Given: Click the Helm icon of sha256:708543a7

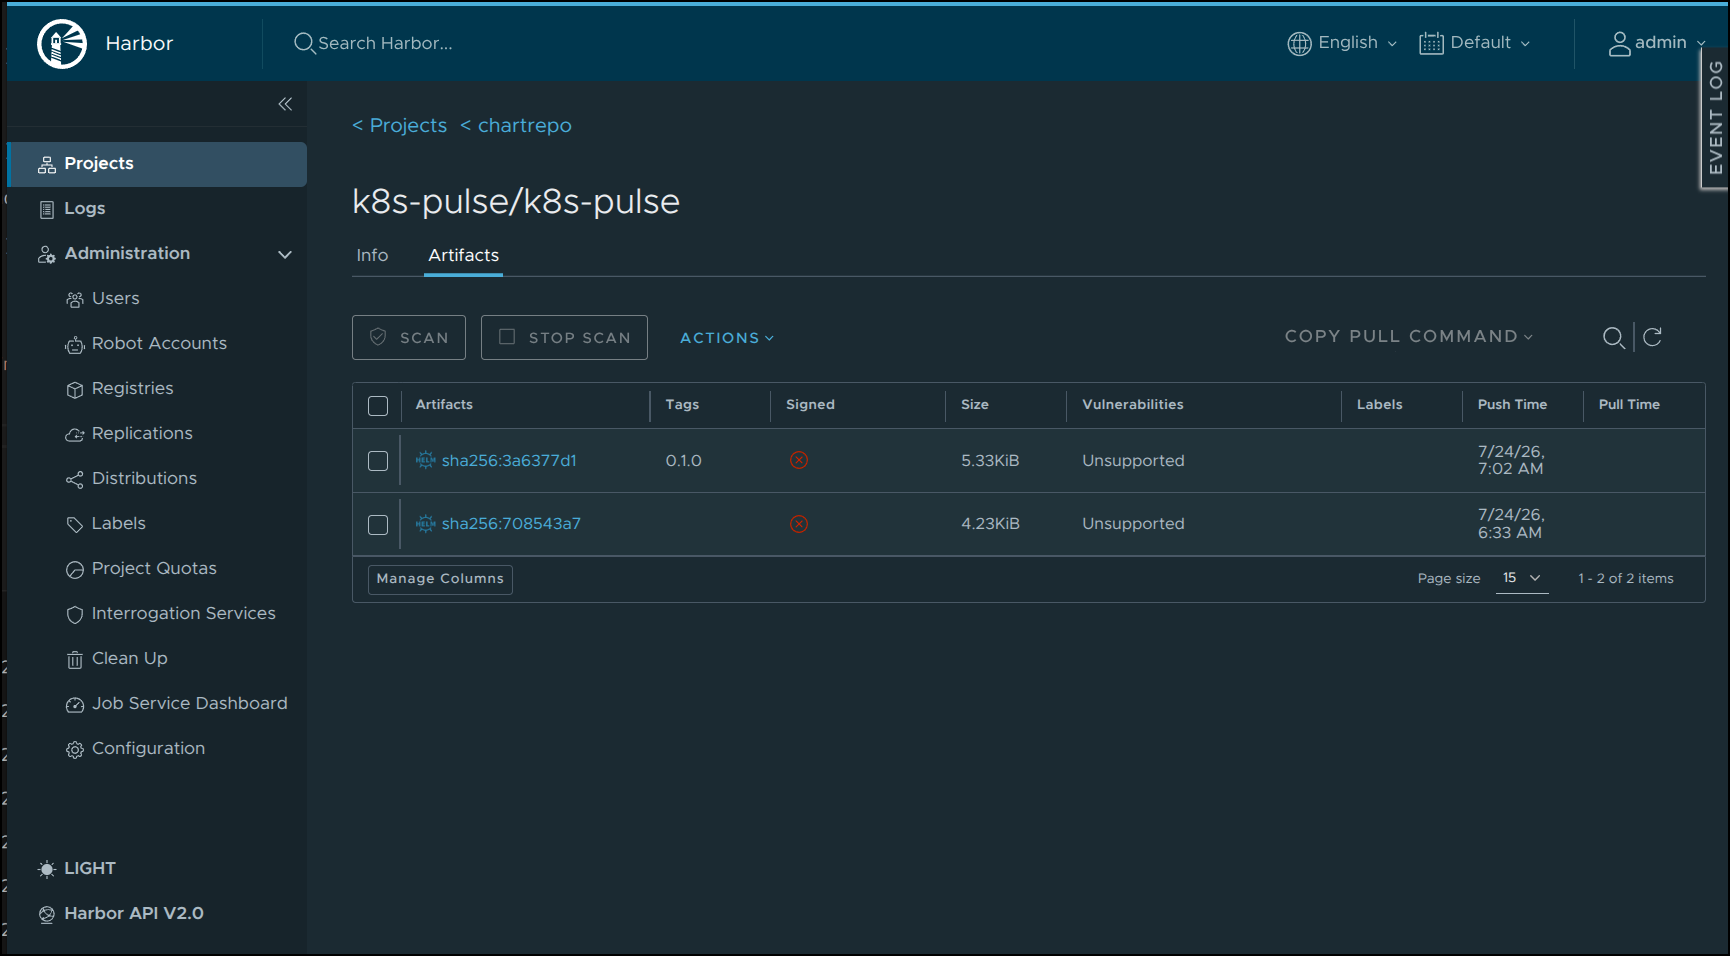Looking at the screenshot, I should tap(426, 523).
